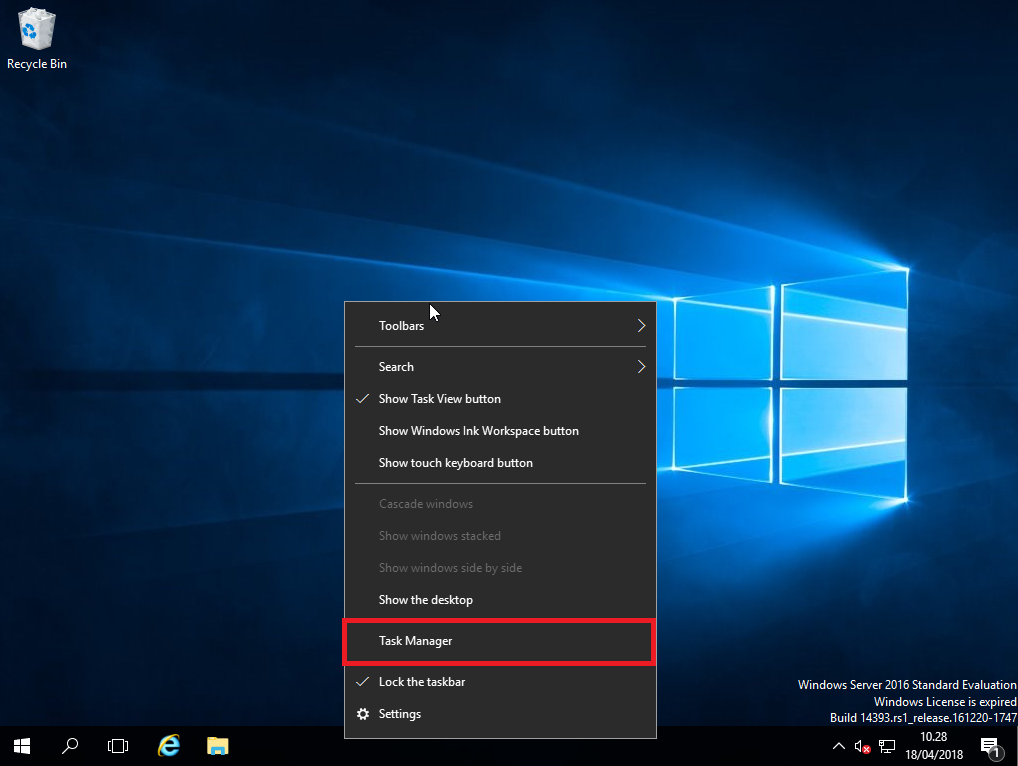Click the Start button
Viewport: 1018px width, 766px height.
click(21, 746)
